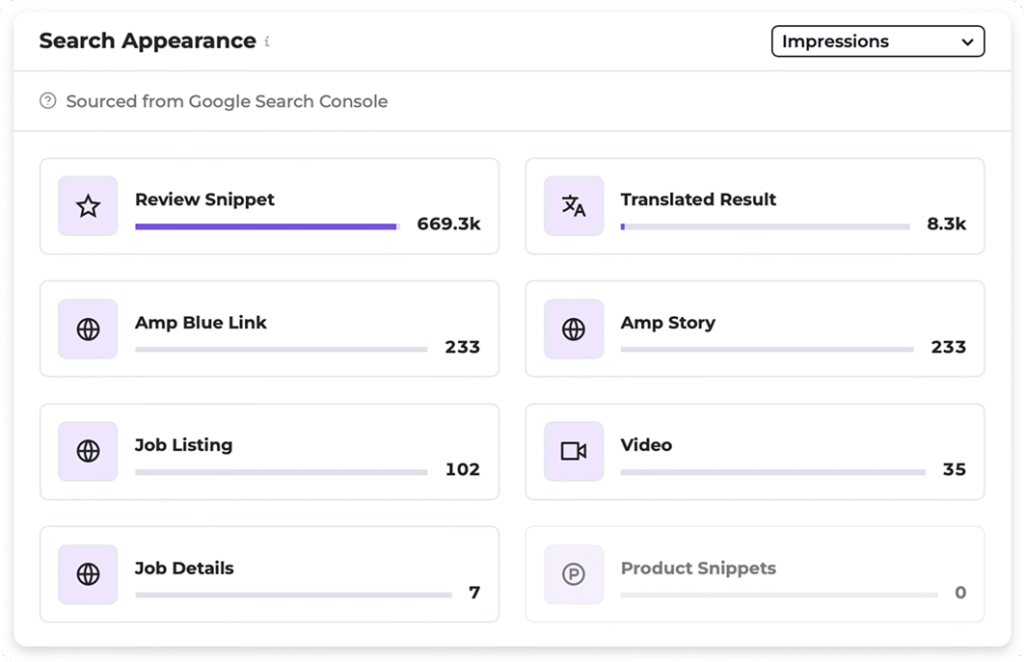Click the question mark help icon
Screen dimensions: 1024x662
point(47,101)
